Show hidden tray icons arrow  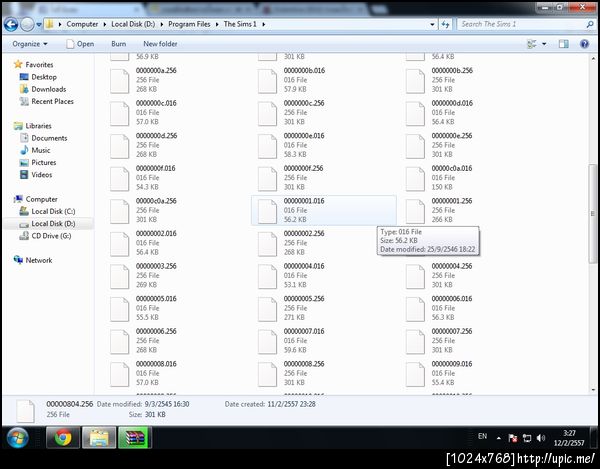[x=499, y=438]
